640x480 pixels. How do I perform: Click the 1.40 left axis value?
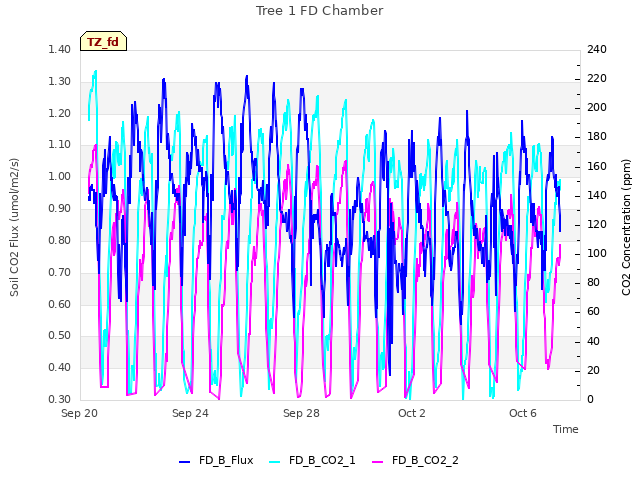(x=60, y=50)
